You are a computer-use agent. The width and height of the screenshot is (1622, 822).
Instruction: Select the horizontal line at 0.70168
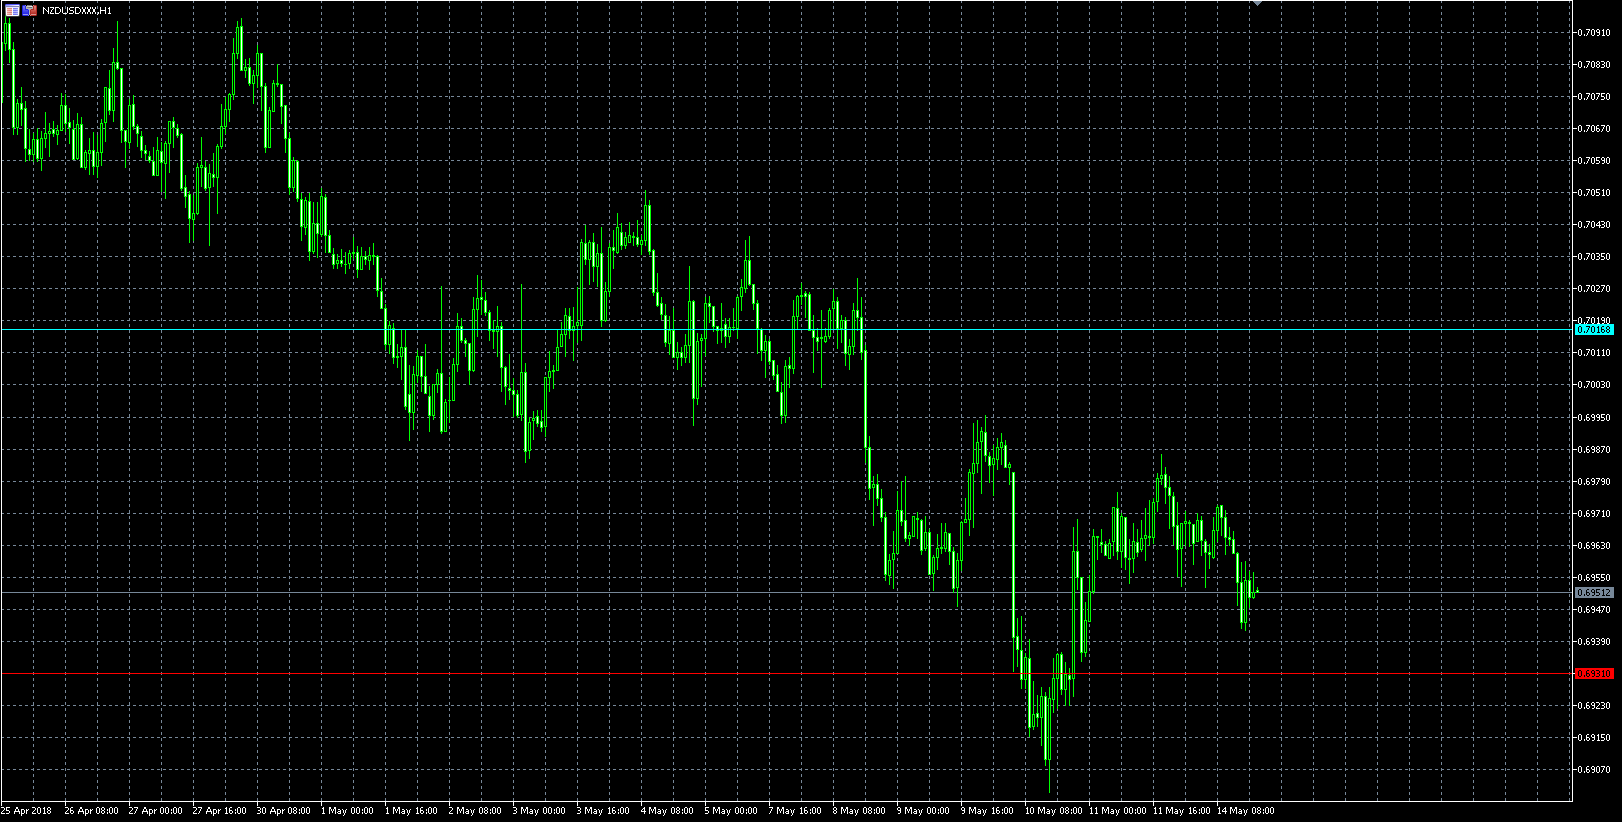pos(700,329)
